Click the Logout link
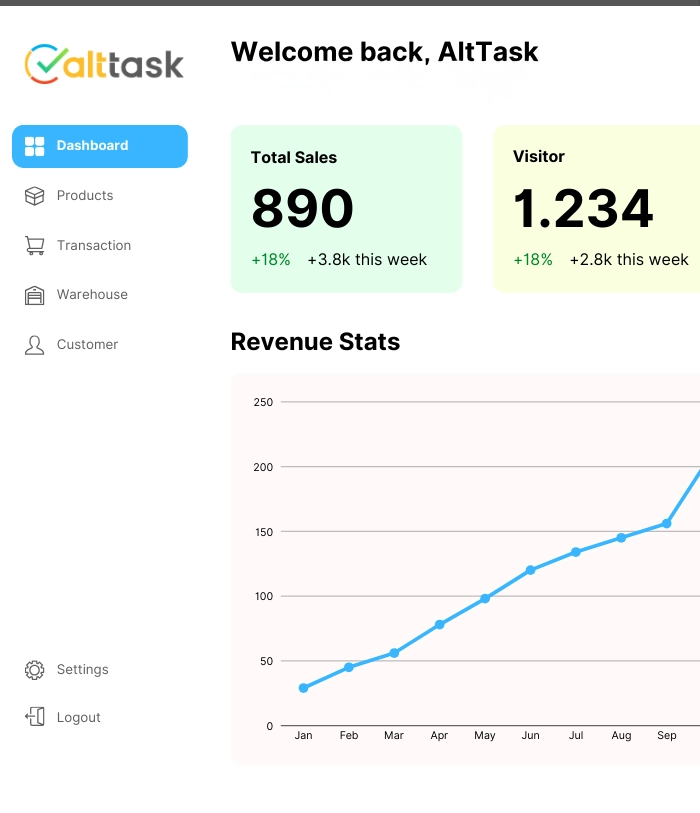The height and width of the screenshot is (813, 700). [x=78, y=717]
